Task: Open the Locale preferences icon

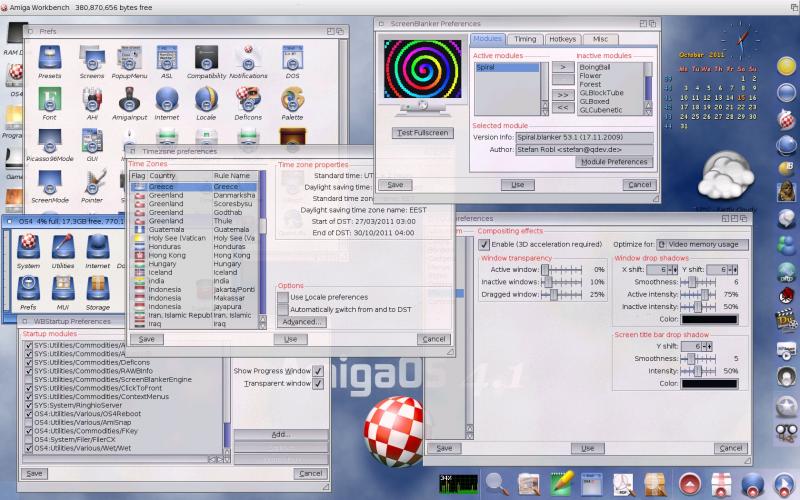Action: point(208,100)
